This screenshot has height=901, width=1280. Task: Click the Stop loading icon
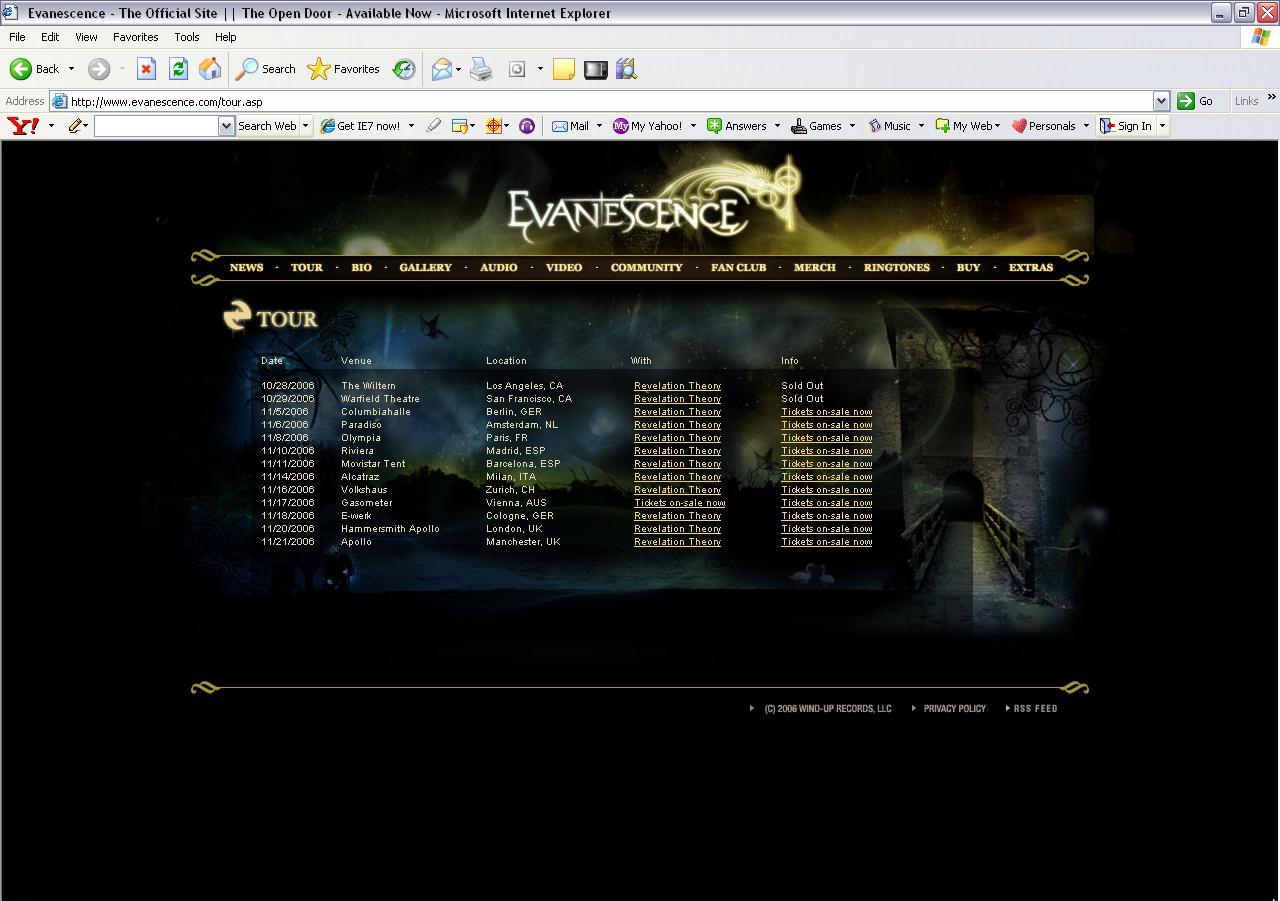point(146,69)
